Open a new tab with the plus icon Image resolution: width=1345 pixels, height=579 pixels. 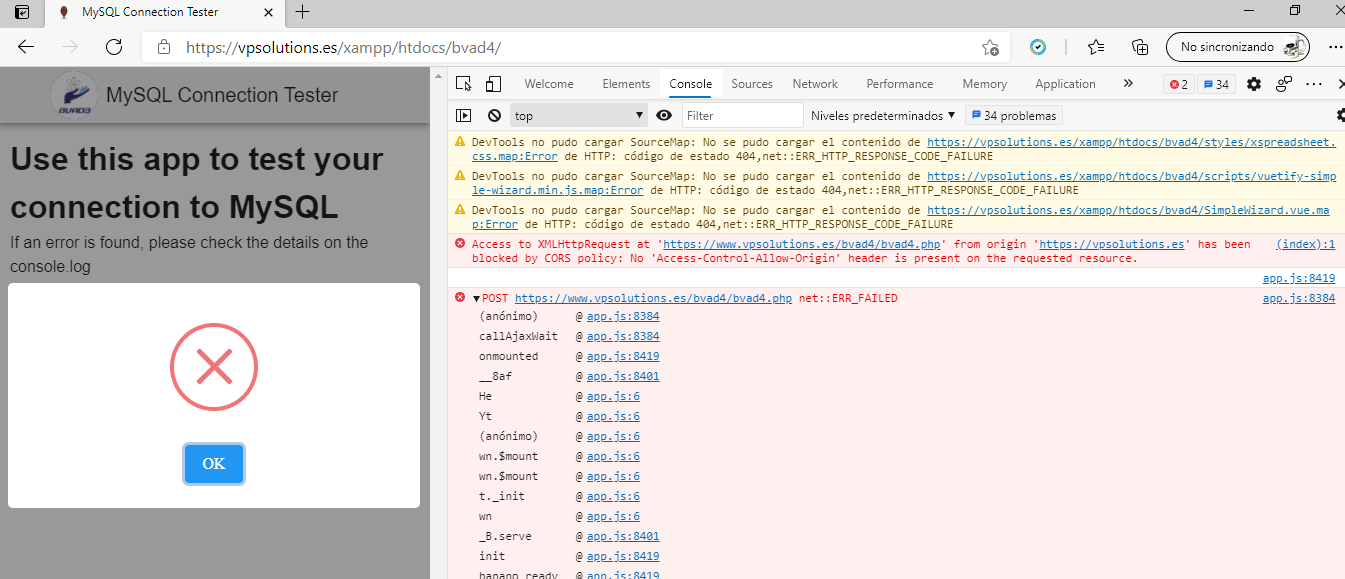coord(303,12)
